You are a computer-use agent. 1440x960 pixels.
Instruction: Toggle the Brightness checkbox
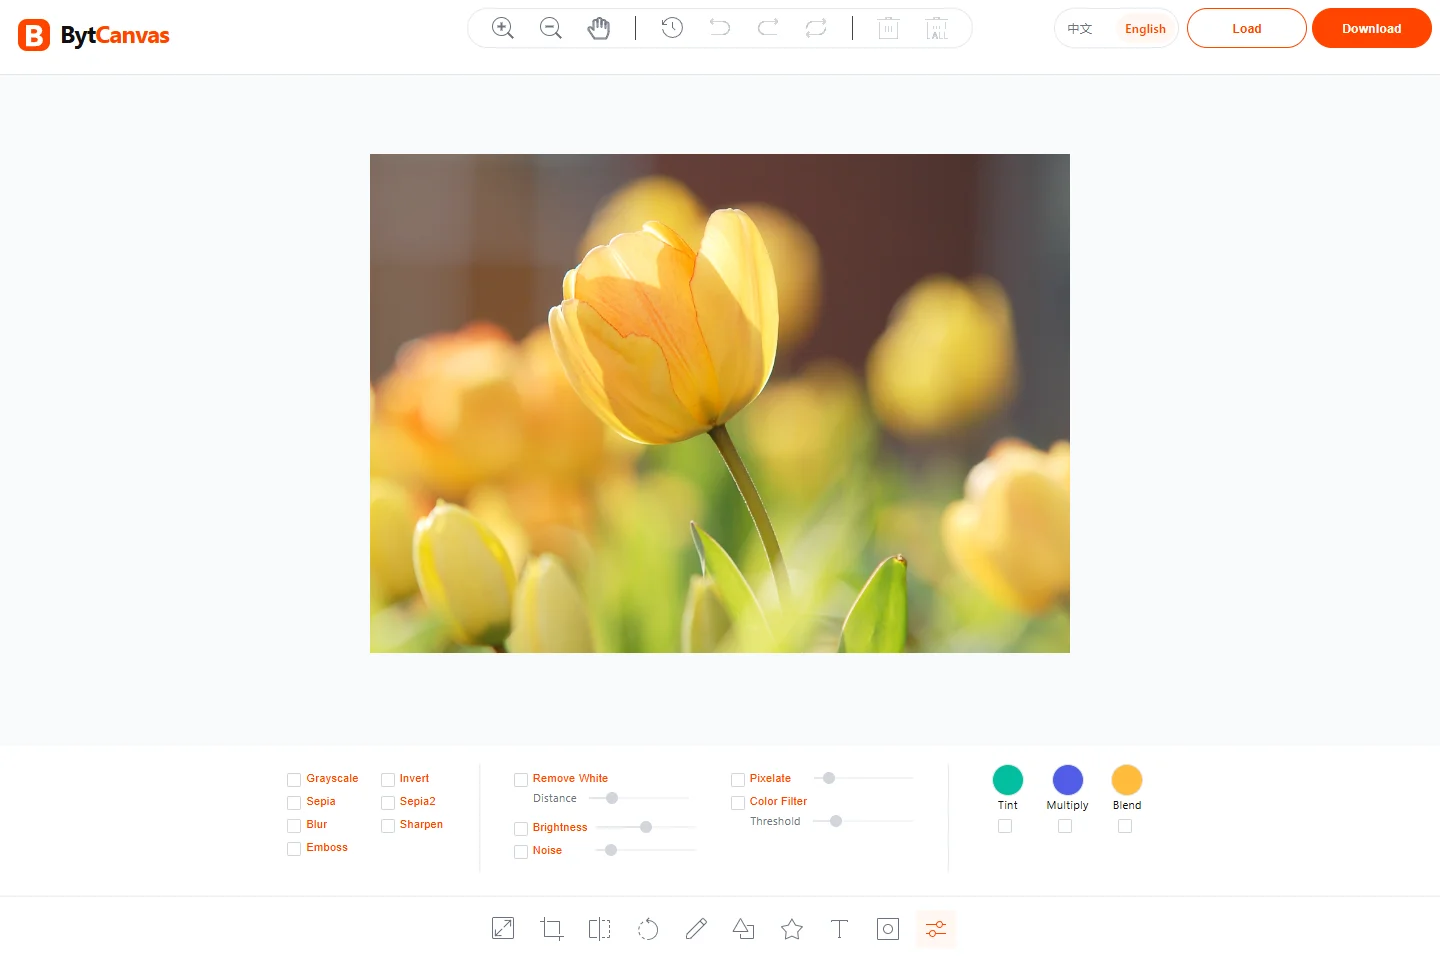click(x=521, y=829)
